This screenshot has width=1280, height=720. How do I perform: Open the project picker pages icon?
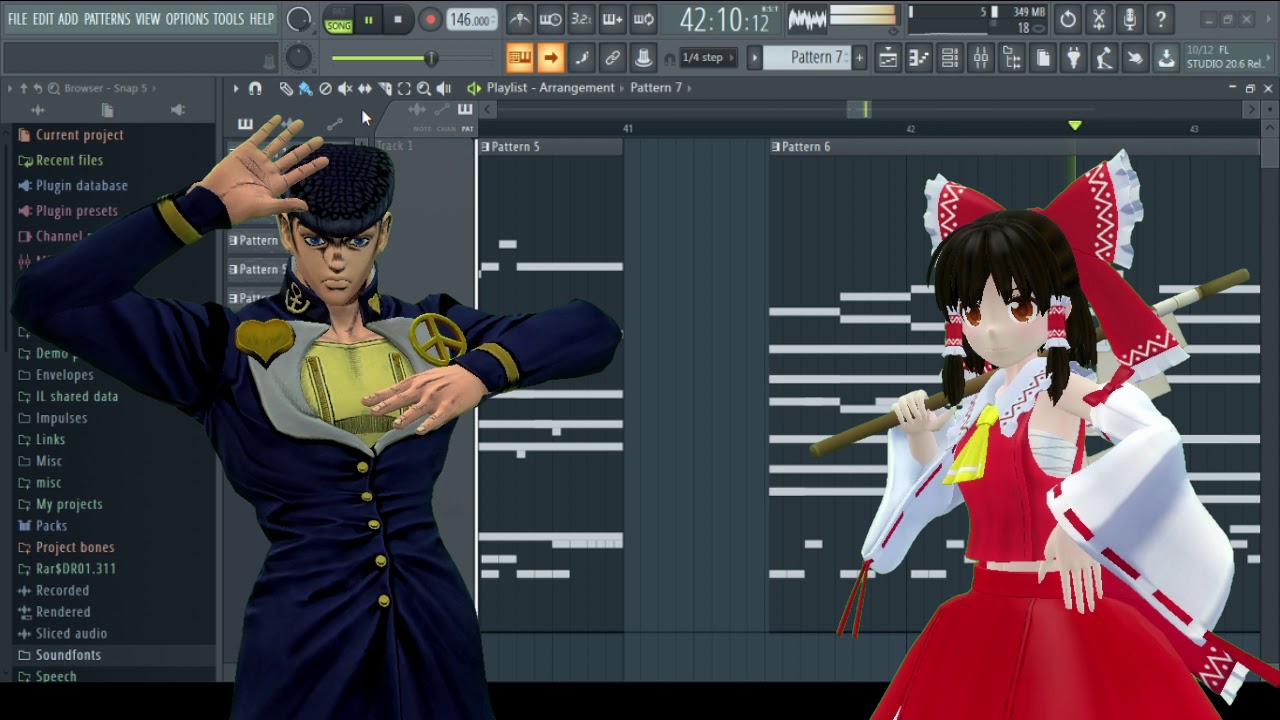click(x=1043, y=58)
